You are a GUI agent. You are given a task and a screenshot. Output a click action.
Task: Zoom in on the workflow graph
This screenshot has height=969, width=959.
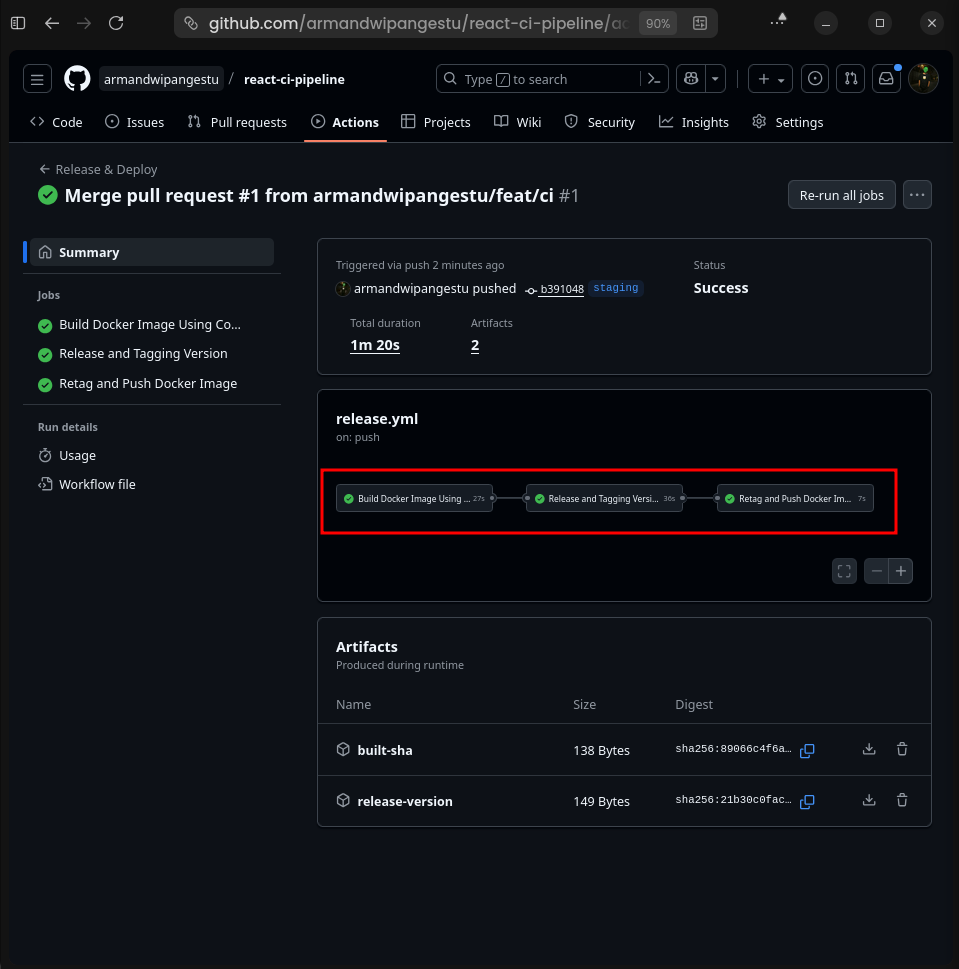pyautogui.click(x=901, y=571)
